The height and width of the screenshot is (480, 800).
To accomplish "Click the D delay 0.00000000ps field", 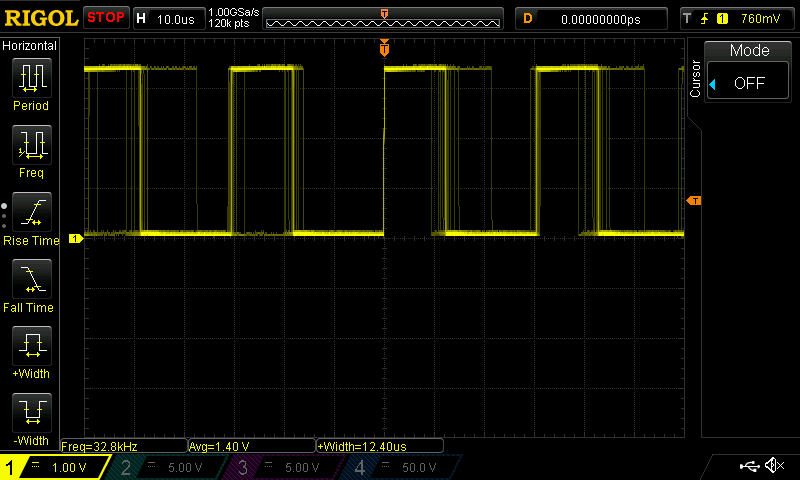I will 591,19.
